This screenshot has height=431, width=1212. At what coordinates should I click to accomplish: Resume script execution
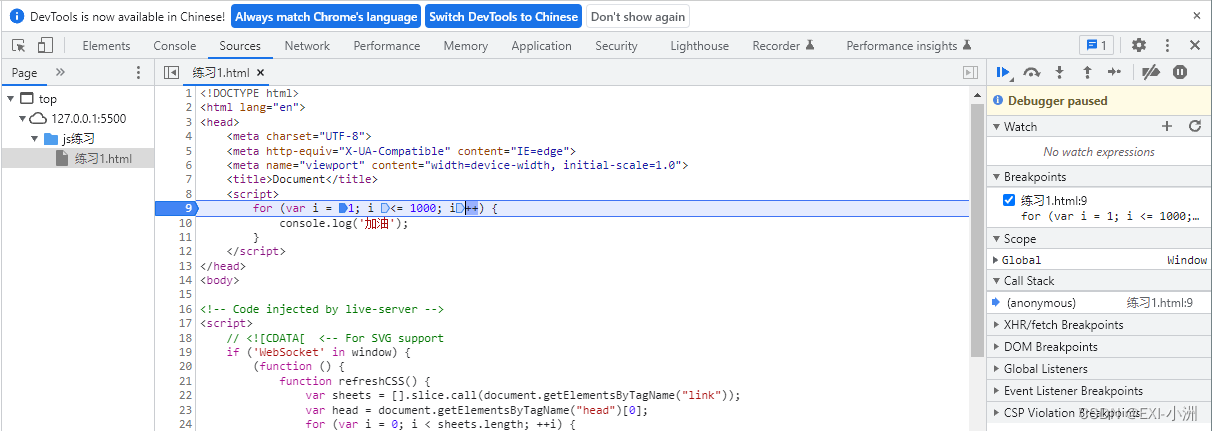(1004, 72)
